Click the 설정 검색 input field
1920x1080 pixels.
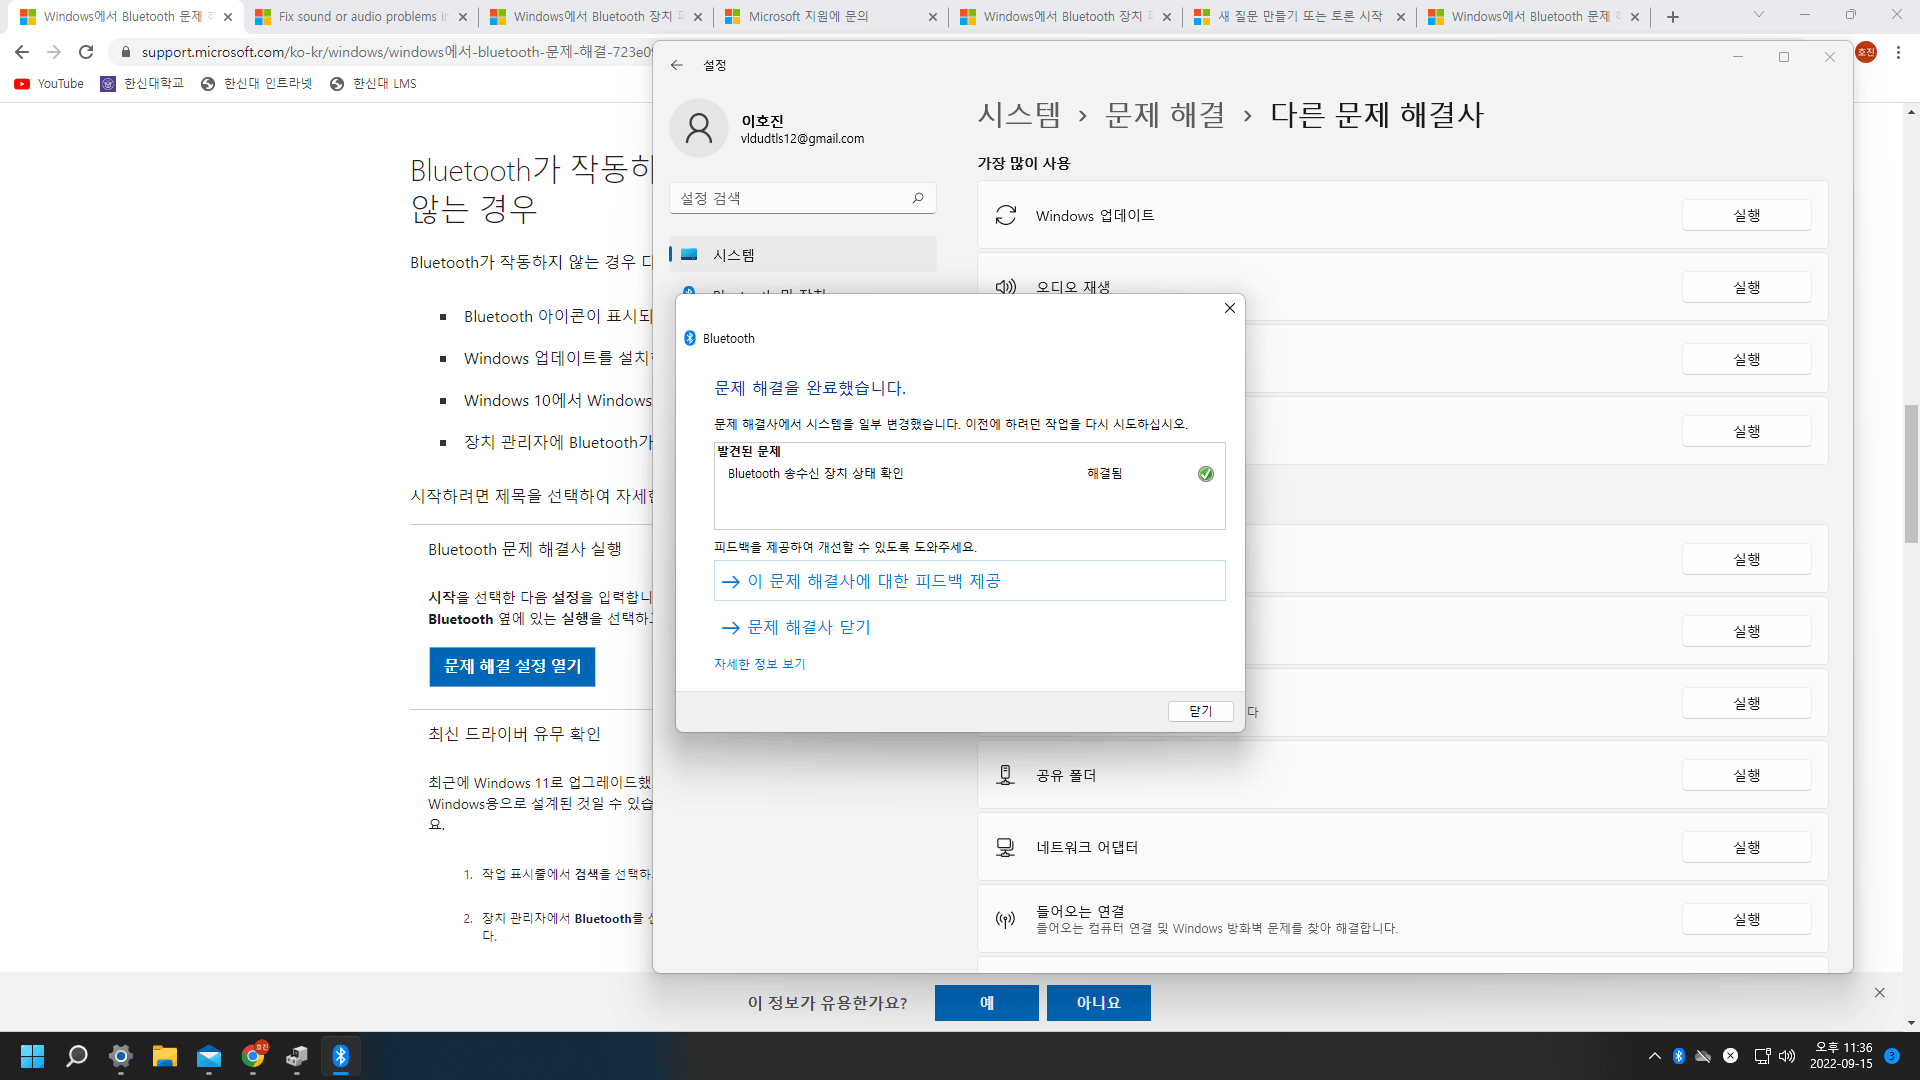790,198
